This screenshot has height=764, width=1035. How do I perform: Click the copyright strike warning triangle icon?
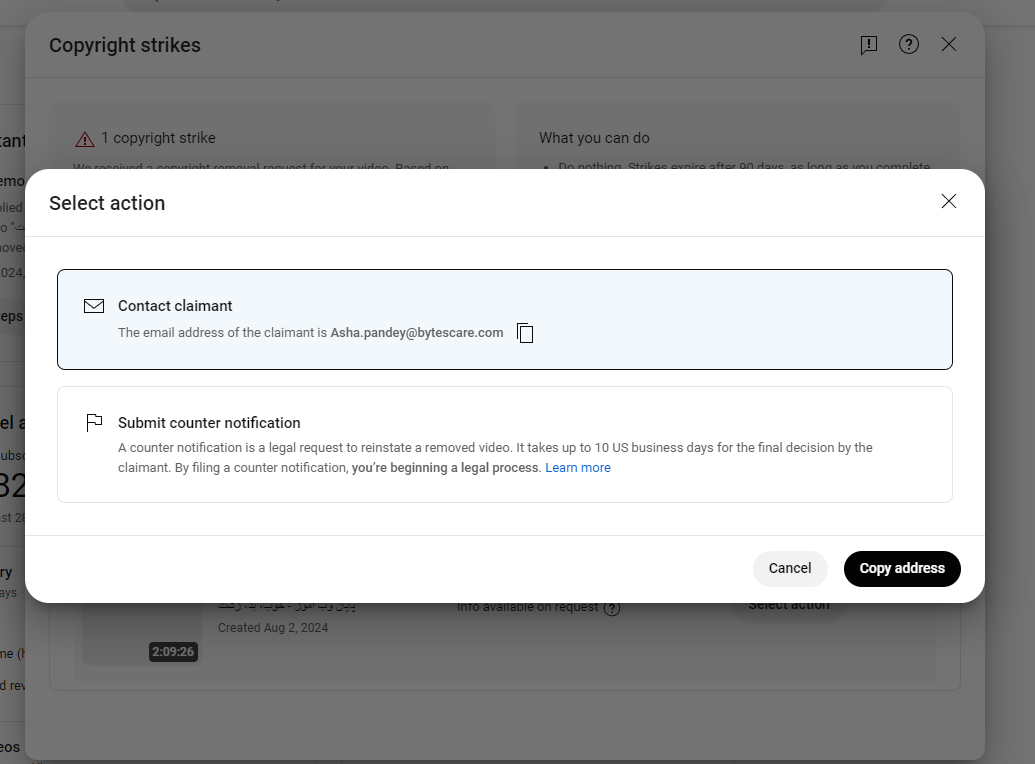point(84,139)
